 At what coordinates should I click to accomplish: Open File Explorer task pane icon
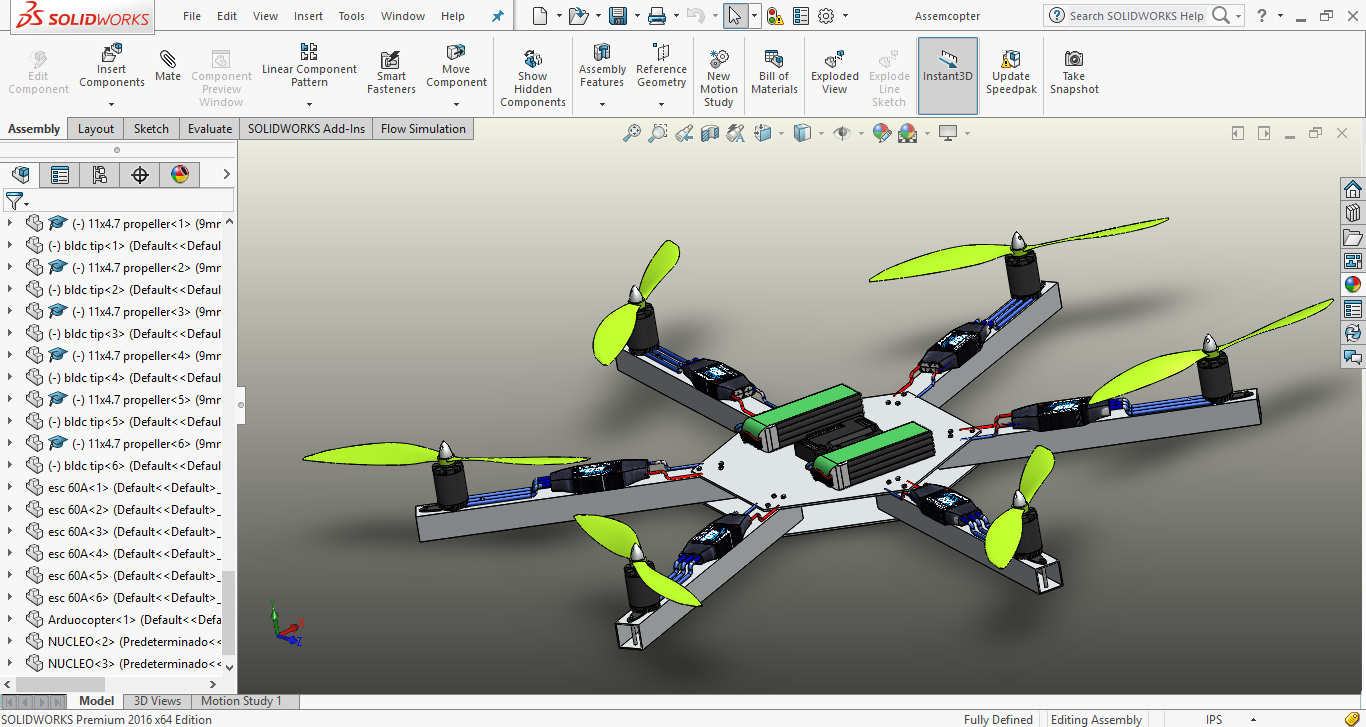1353,237
